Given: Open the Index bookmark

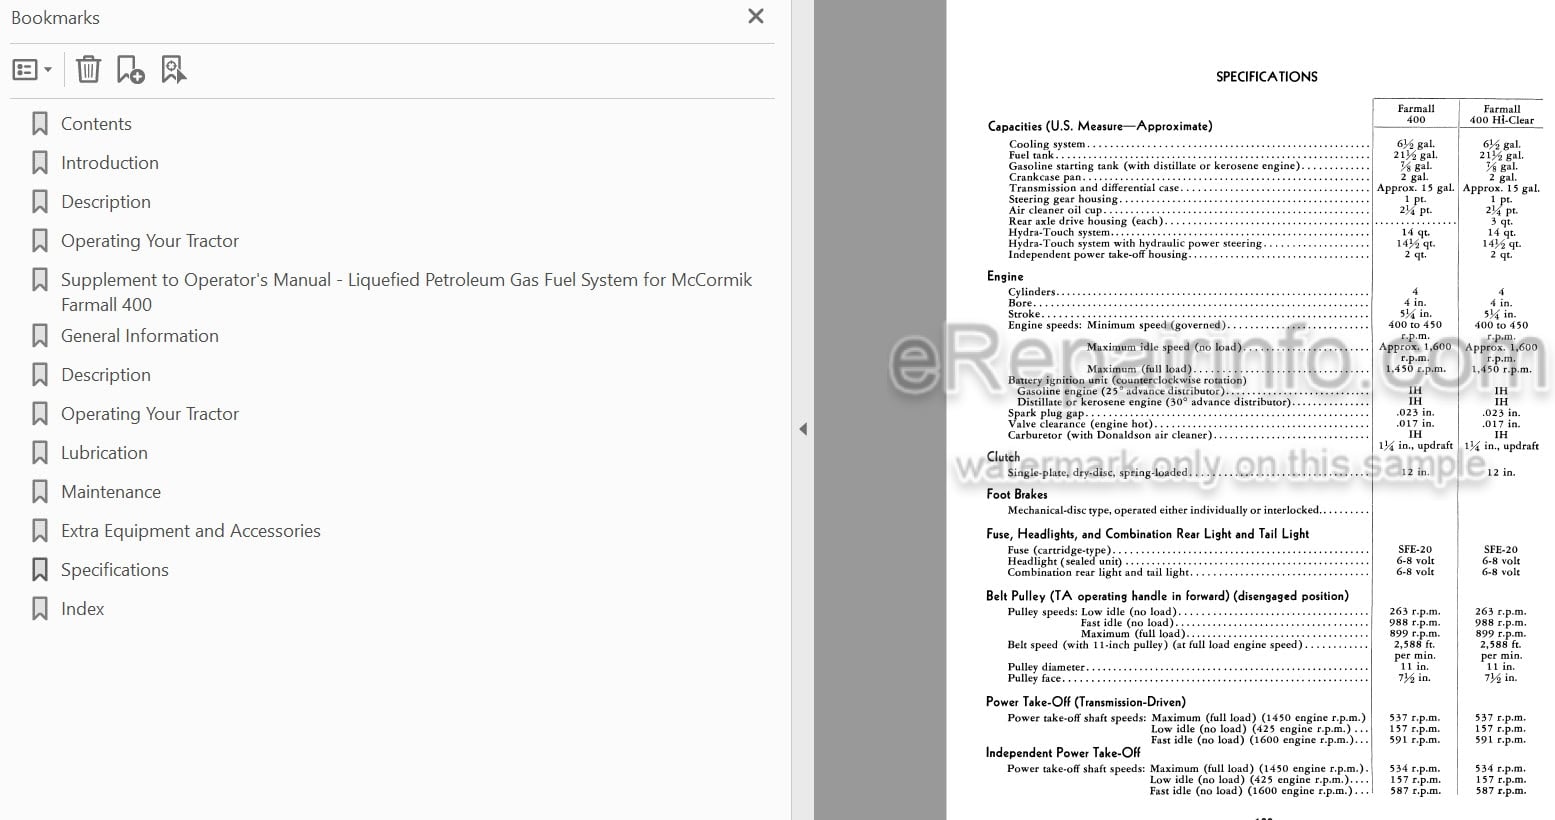Looking at the screenshot, I should click(82, 609).
